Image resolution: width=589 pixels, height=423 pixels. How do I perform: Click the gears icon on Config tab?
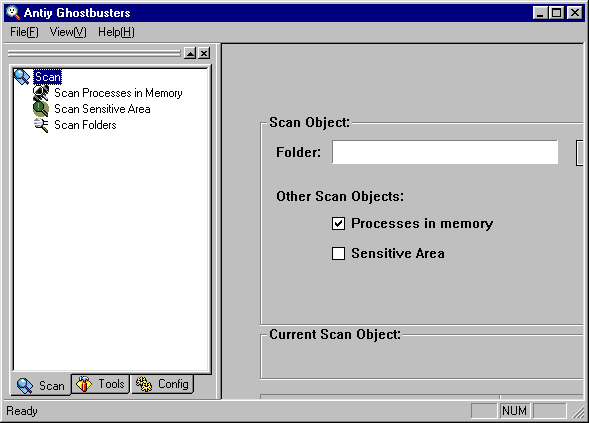tap(143, 384)
